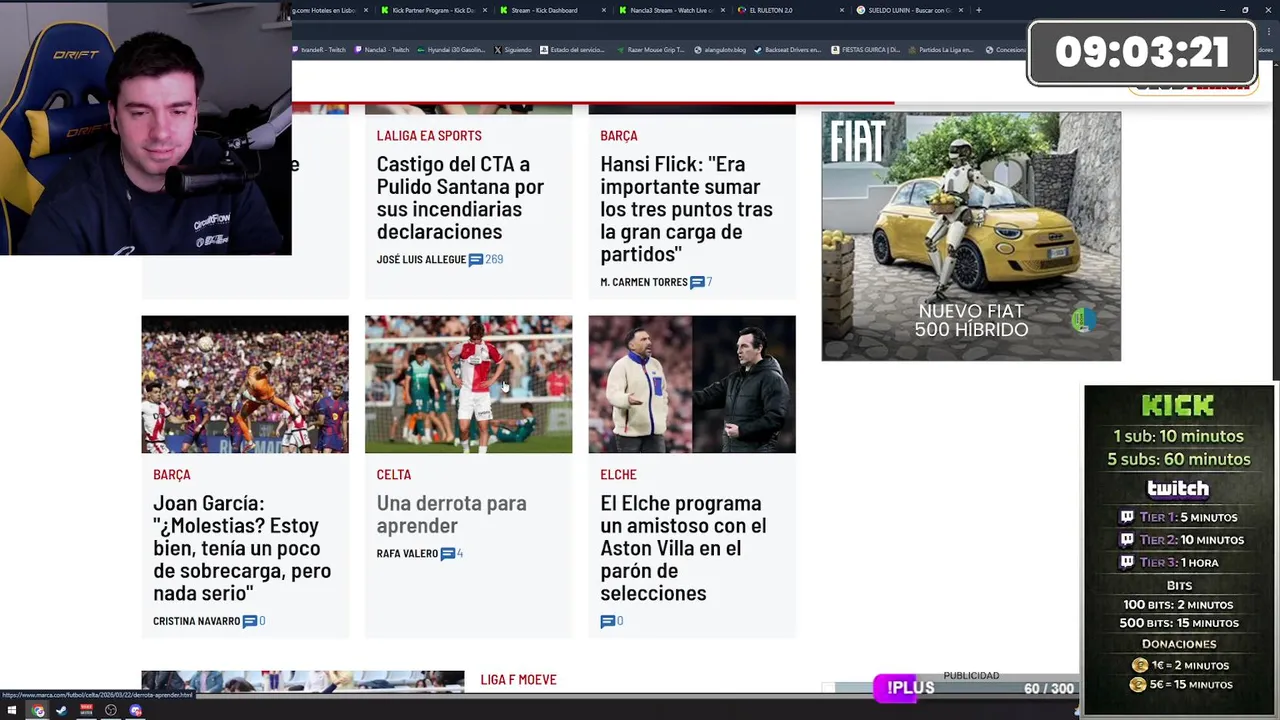Image resolution: width=1280 pixels, height=720 pixels.
Task: Open Steam from taskbar
Action: pyautogui.click(x=62, y=711)
